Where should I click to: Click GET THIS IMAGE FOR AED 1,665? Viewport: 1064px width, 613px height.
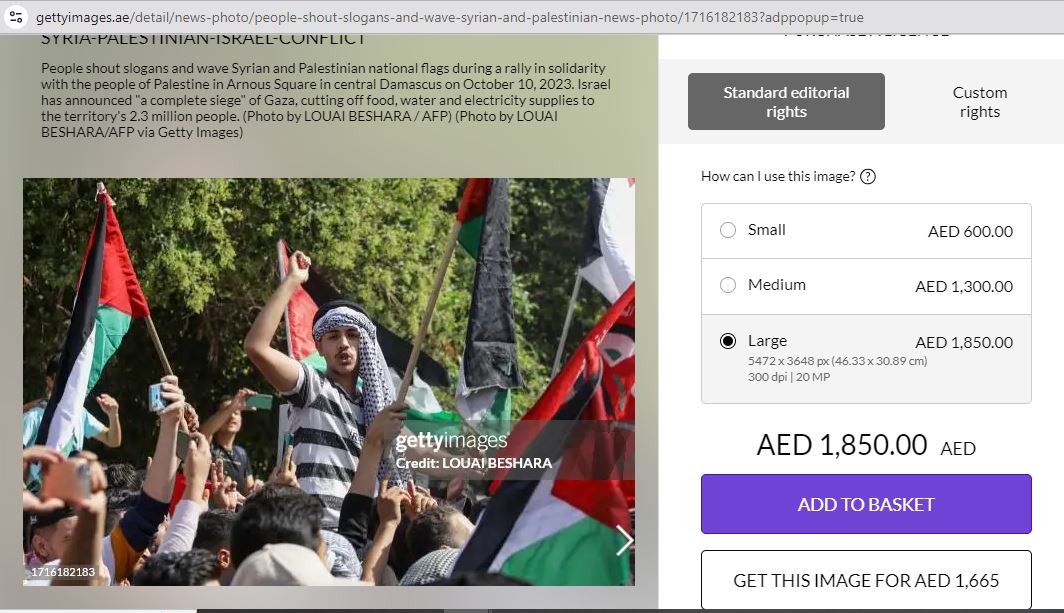pyautogui.click(x=866, y=580)
